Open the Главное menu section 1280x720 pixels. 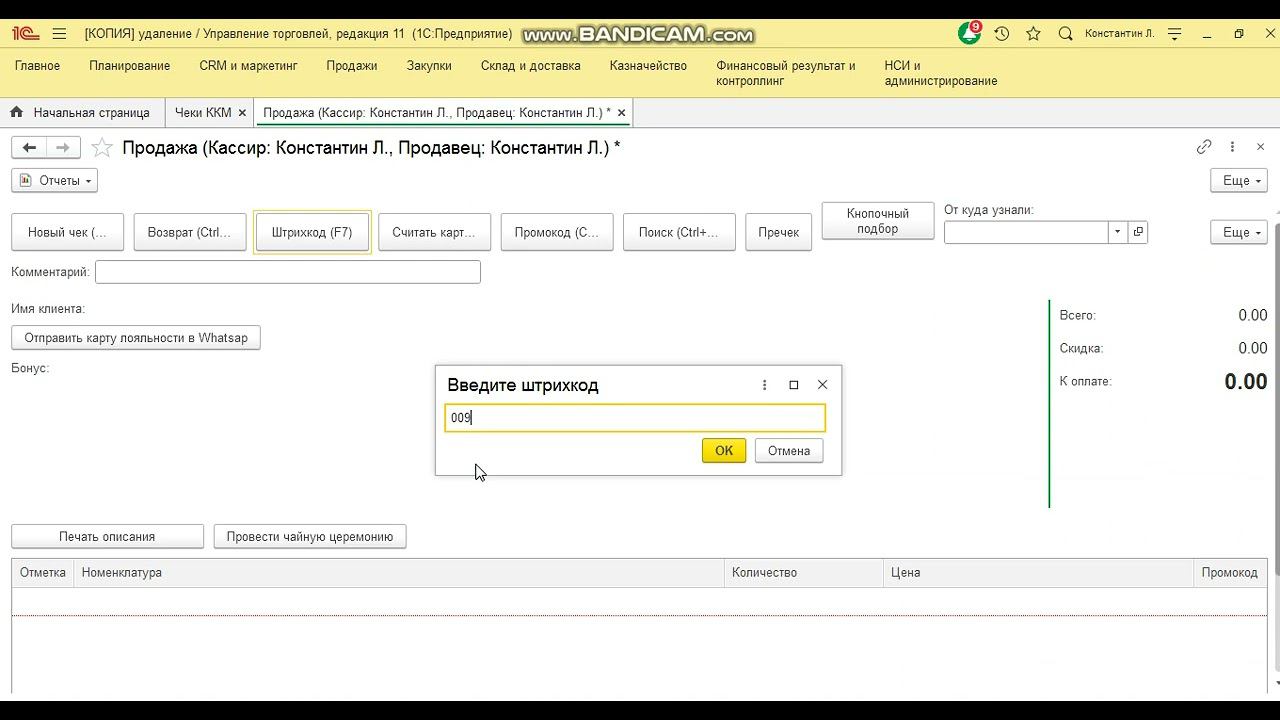37,66
